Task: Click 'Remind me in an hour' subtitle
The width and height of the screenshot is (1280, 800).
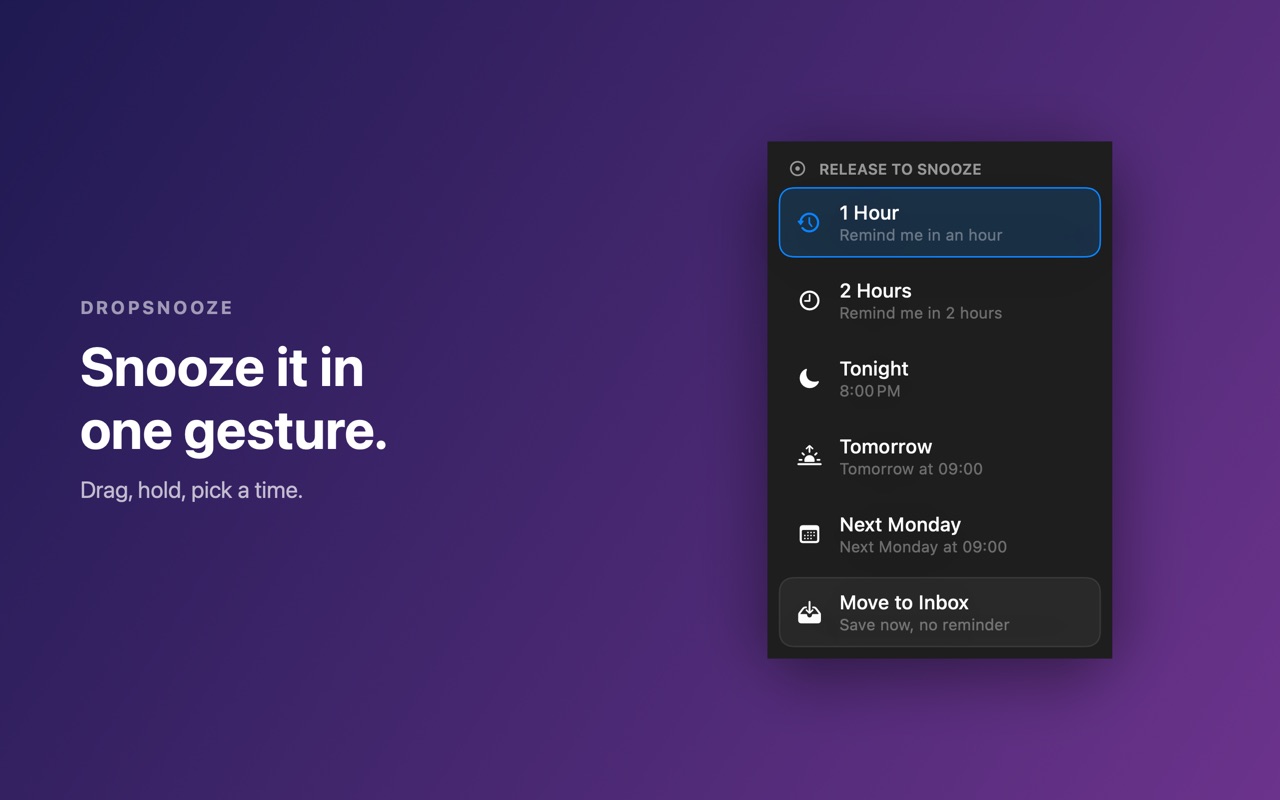Action: [921, 235]
